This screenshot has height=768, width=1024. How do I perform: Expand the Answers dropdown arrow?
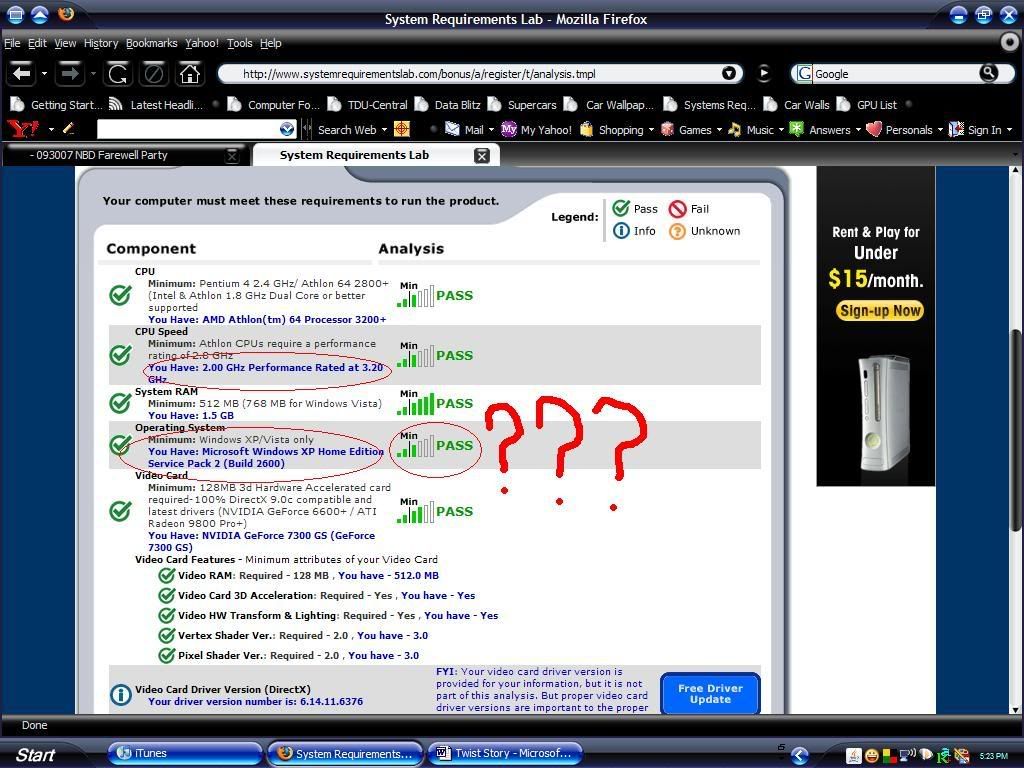858,130
